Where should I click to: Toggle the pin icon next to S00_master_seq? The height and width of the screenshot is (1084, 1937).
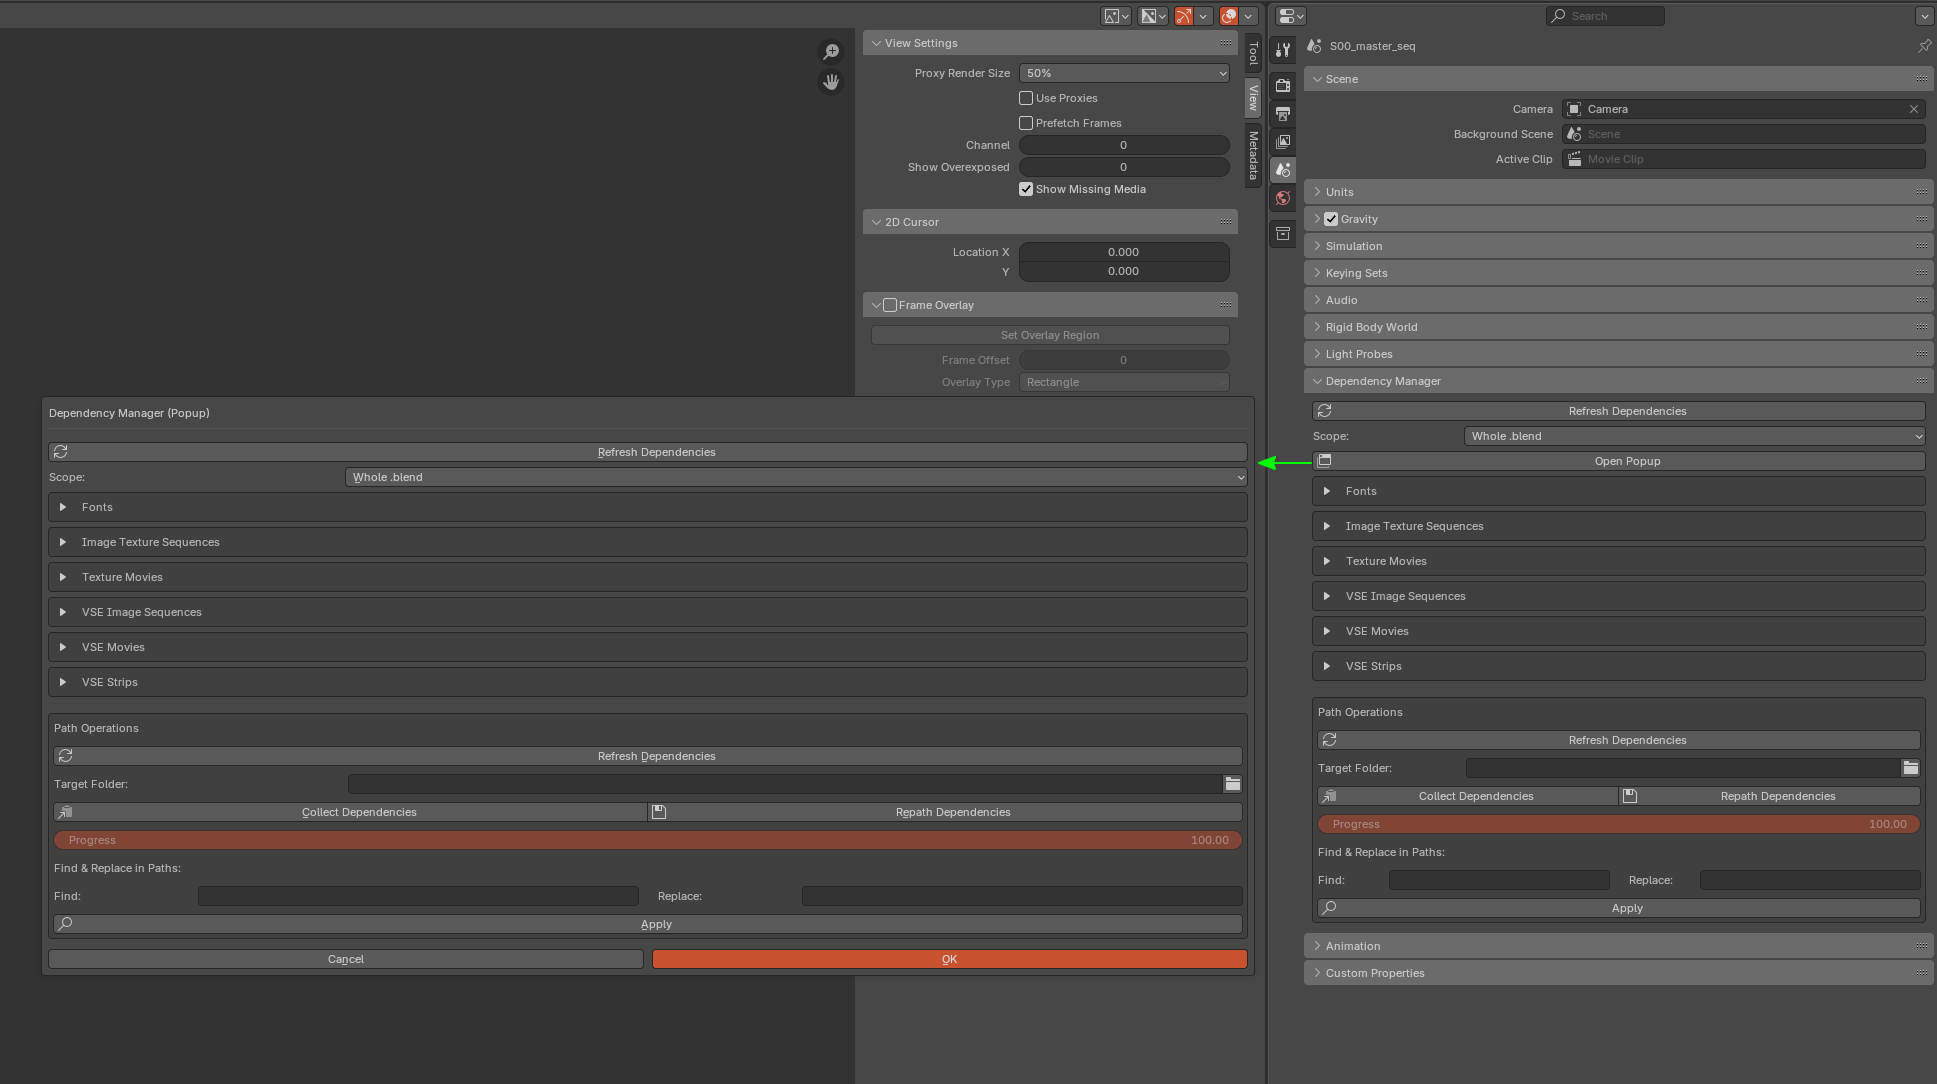tap(1924, 46)
